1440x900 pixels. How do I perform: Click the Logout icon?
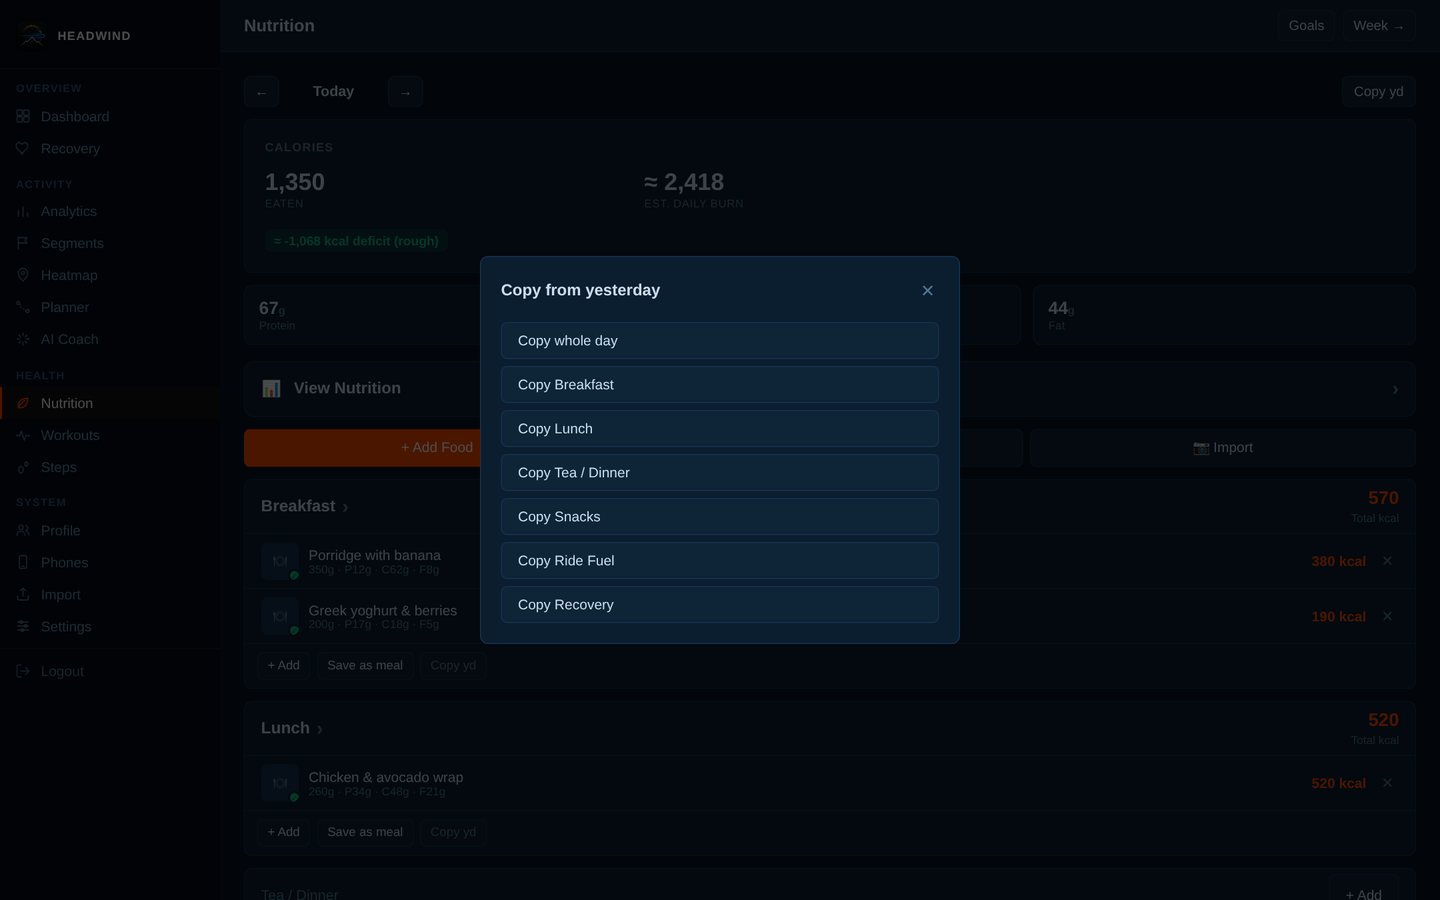[23, 671]
